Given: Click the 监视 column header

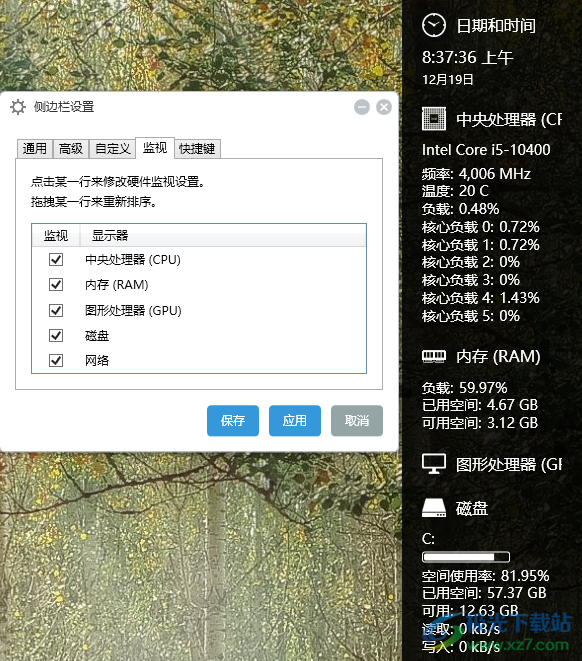Looking at the screenshot, I should tap(56, 235).
